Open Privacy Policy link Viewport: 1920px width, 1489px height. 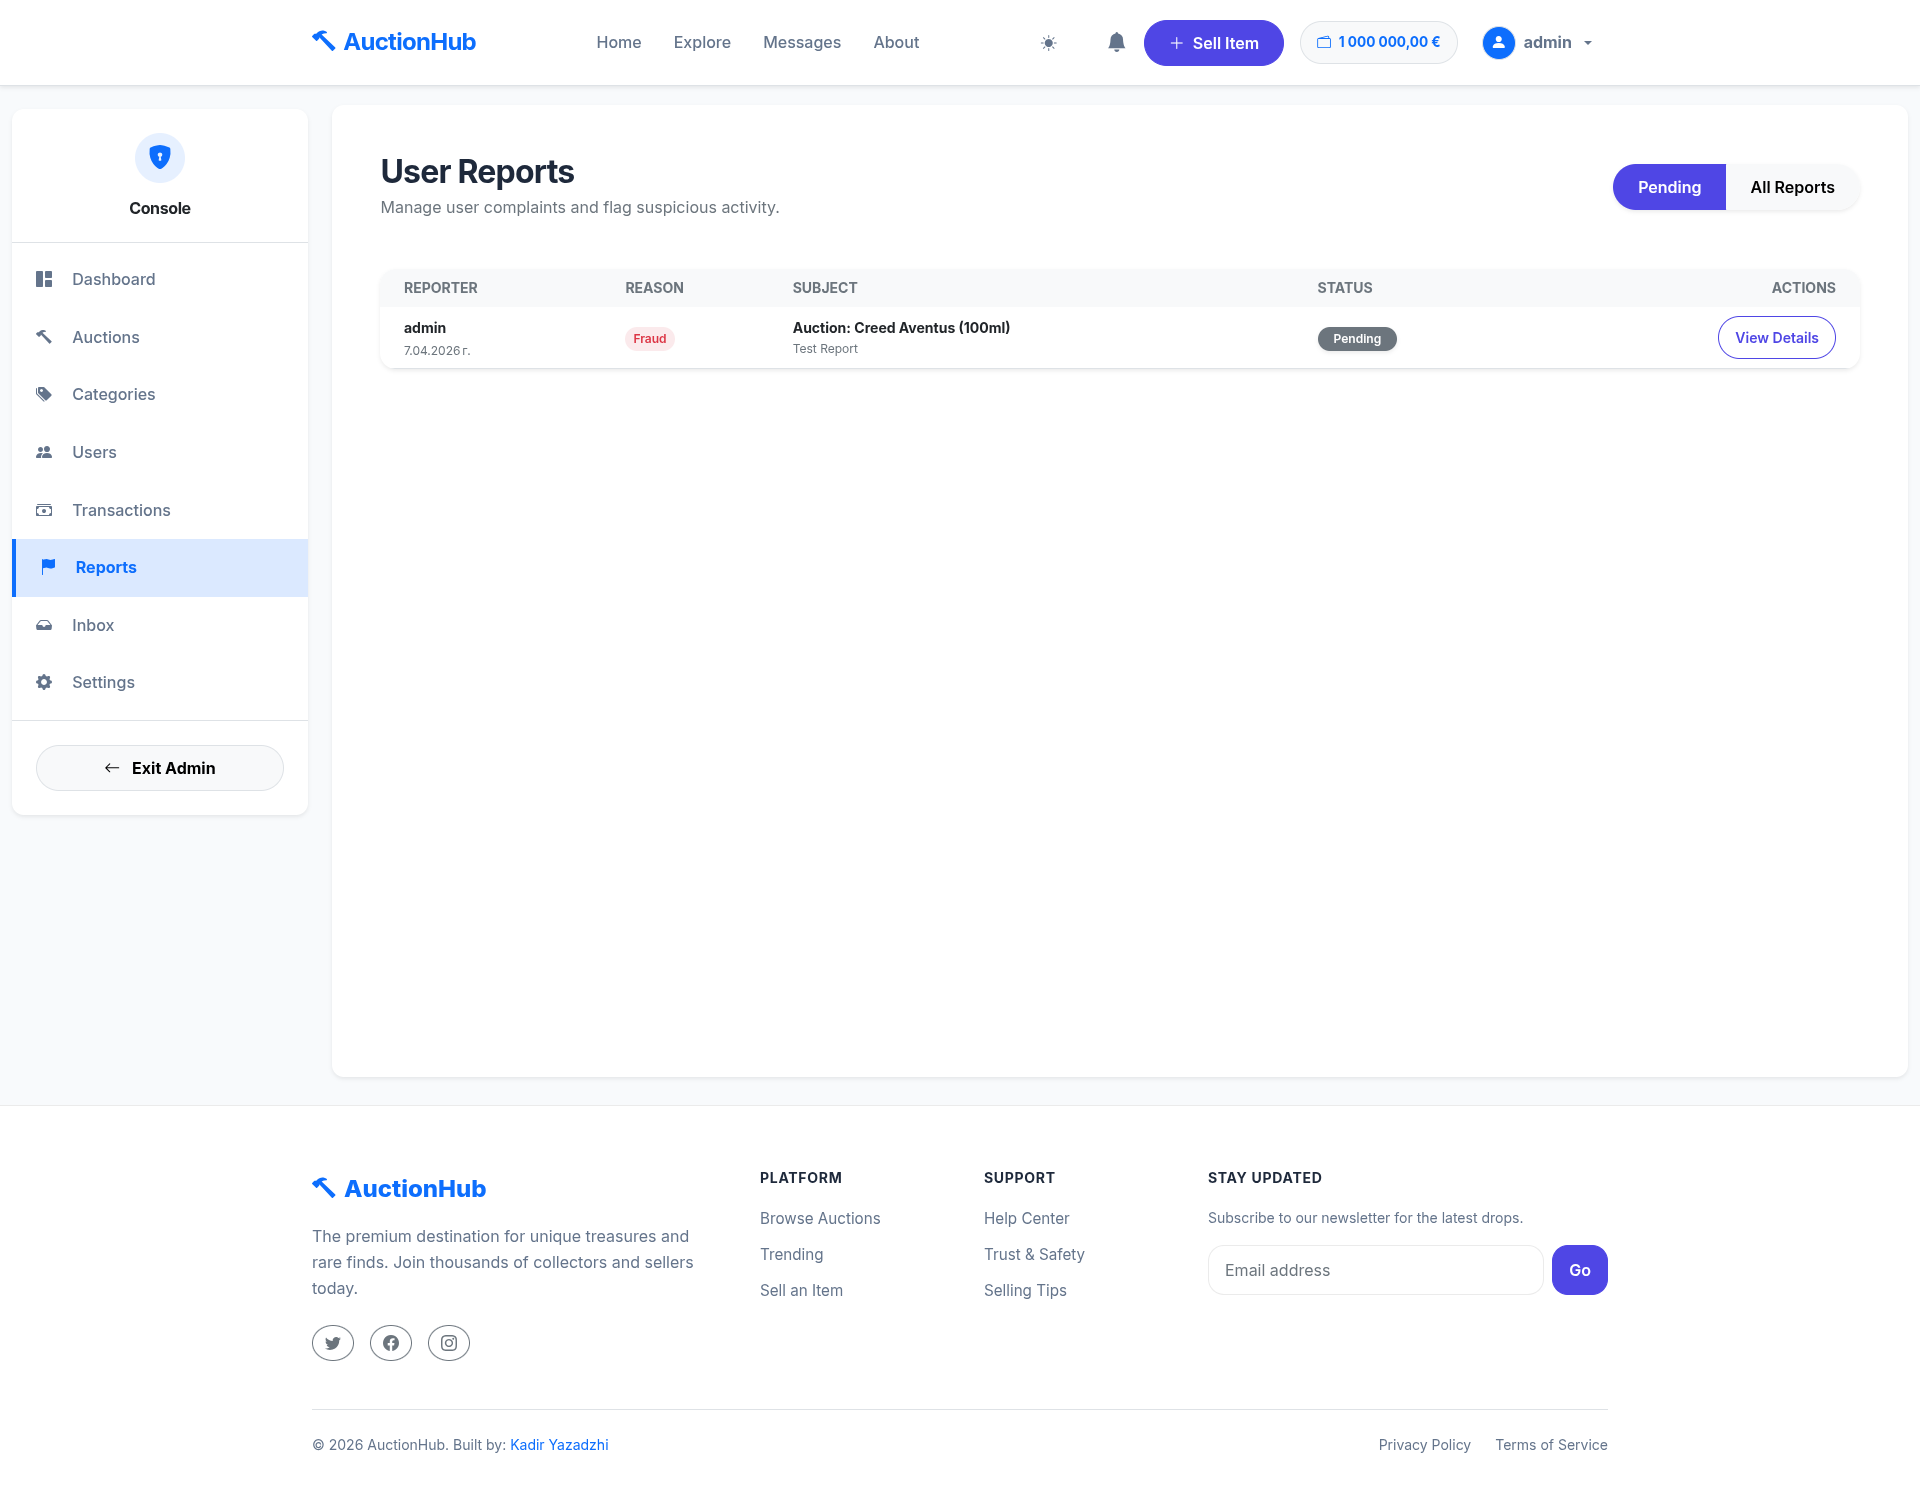(1424, 1445)
